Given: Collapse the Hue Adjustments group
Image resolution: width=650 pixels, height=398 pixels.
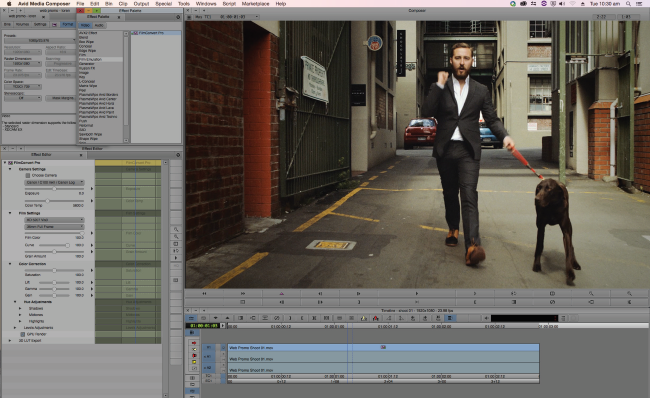Looking at the screenshot, I should click(x=15, y=302).
